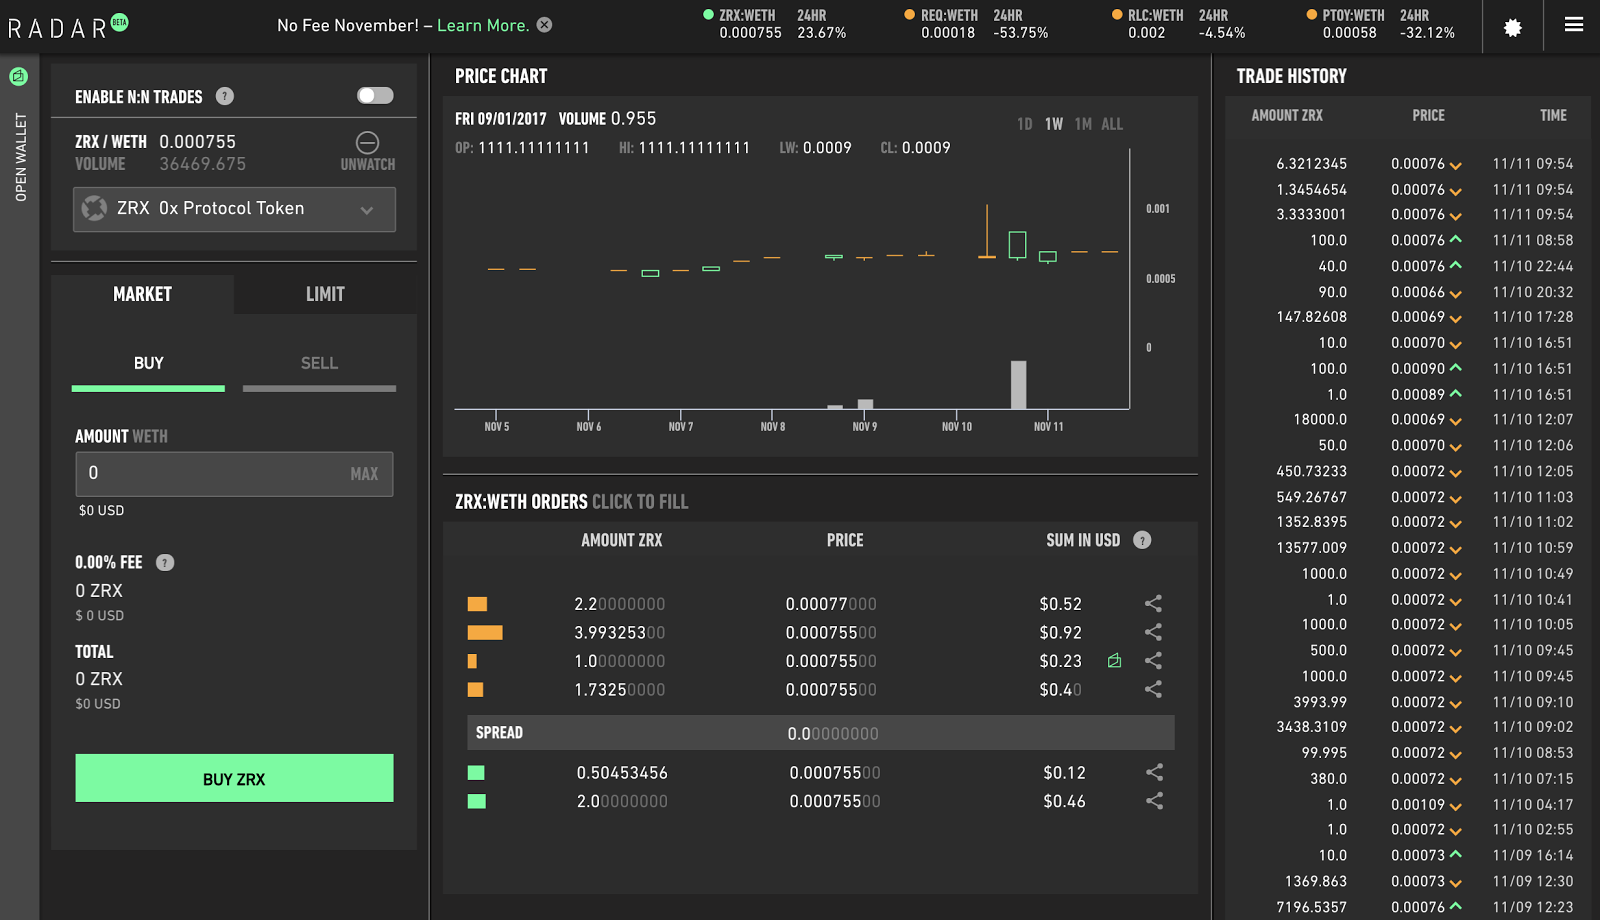Open the hamburger menu

click(1573, 25)
